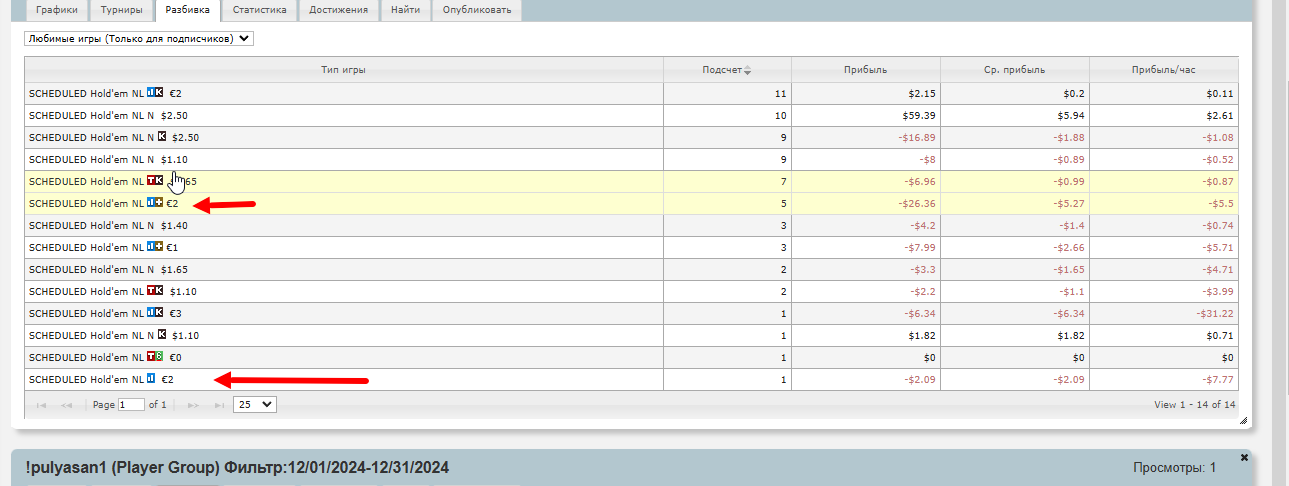Click the average profit value -$5.27

[1068, 203]
